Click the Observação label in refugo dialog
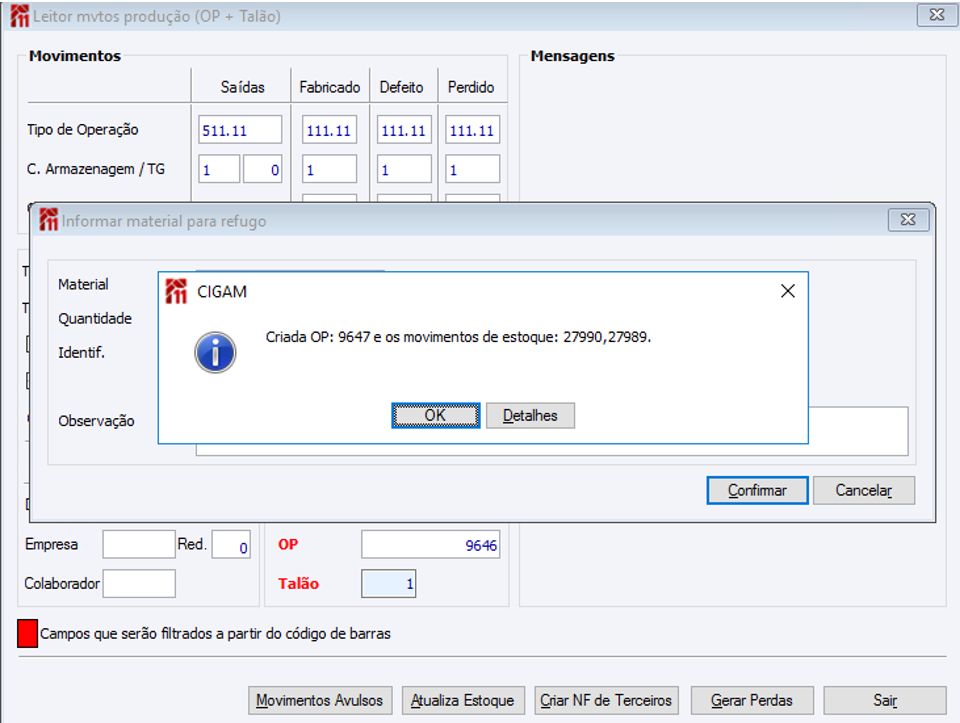The height and width of the screenshot is (723, 960). (96, 421)
